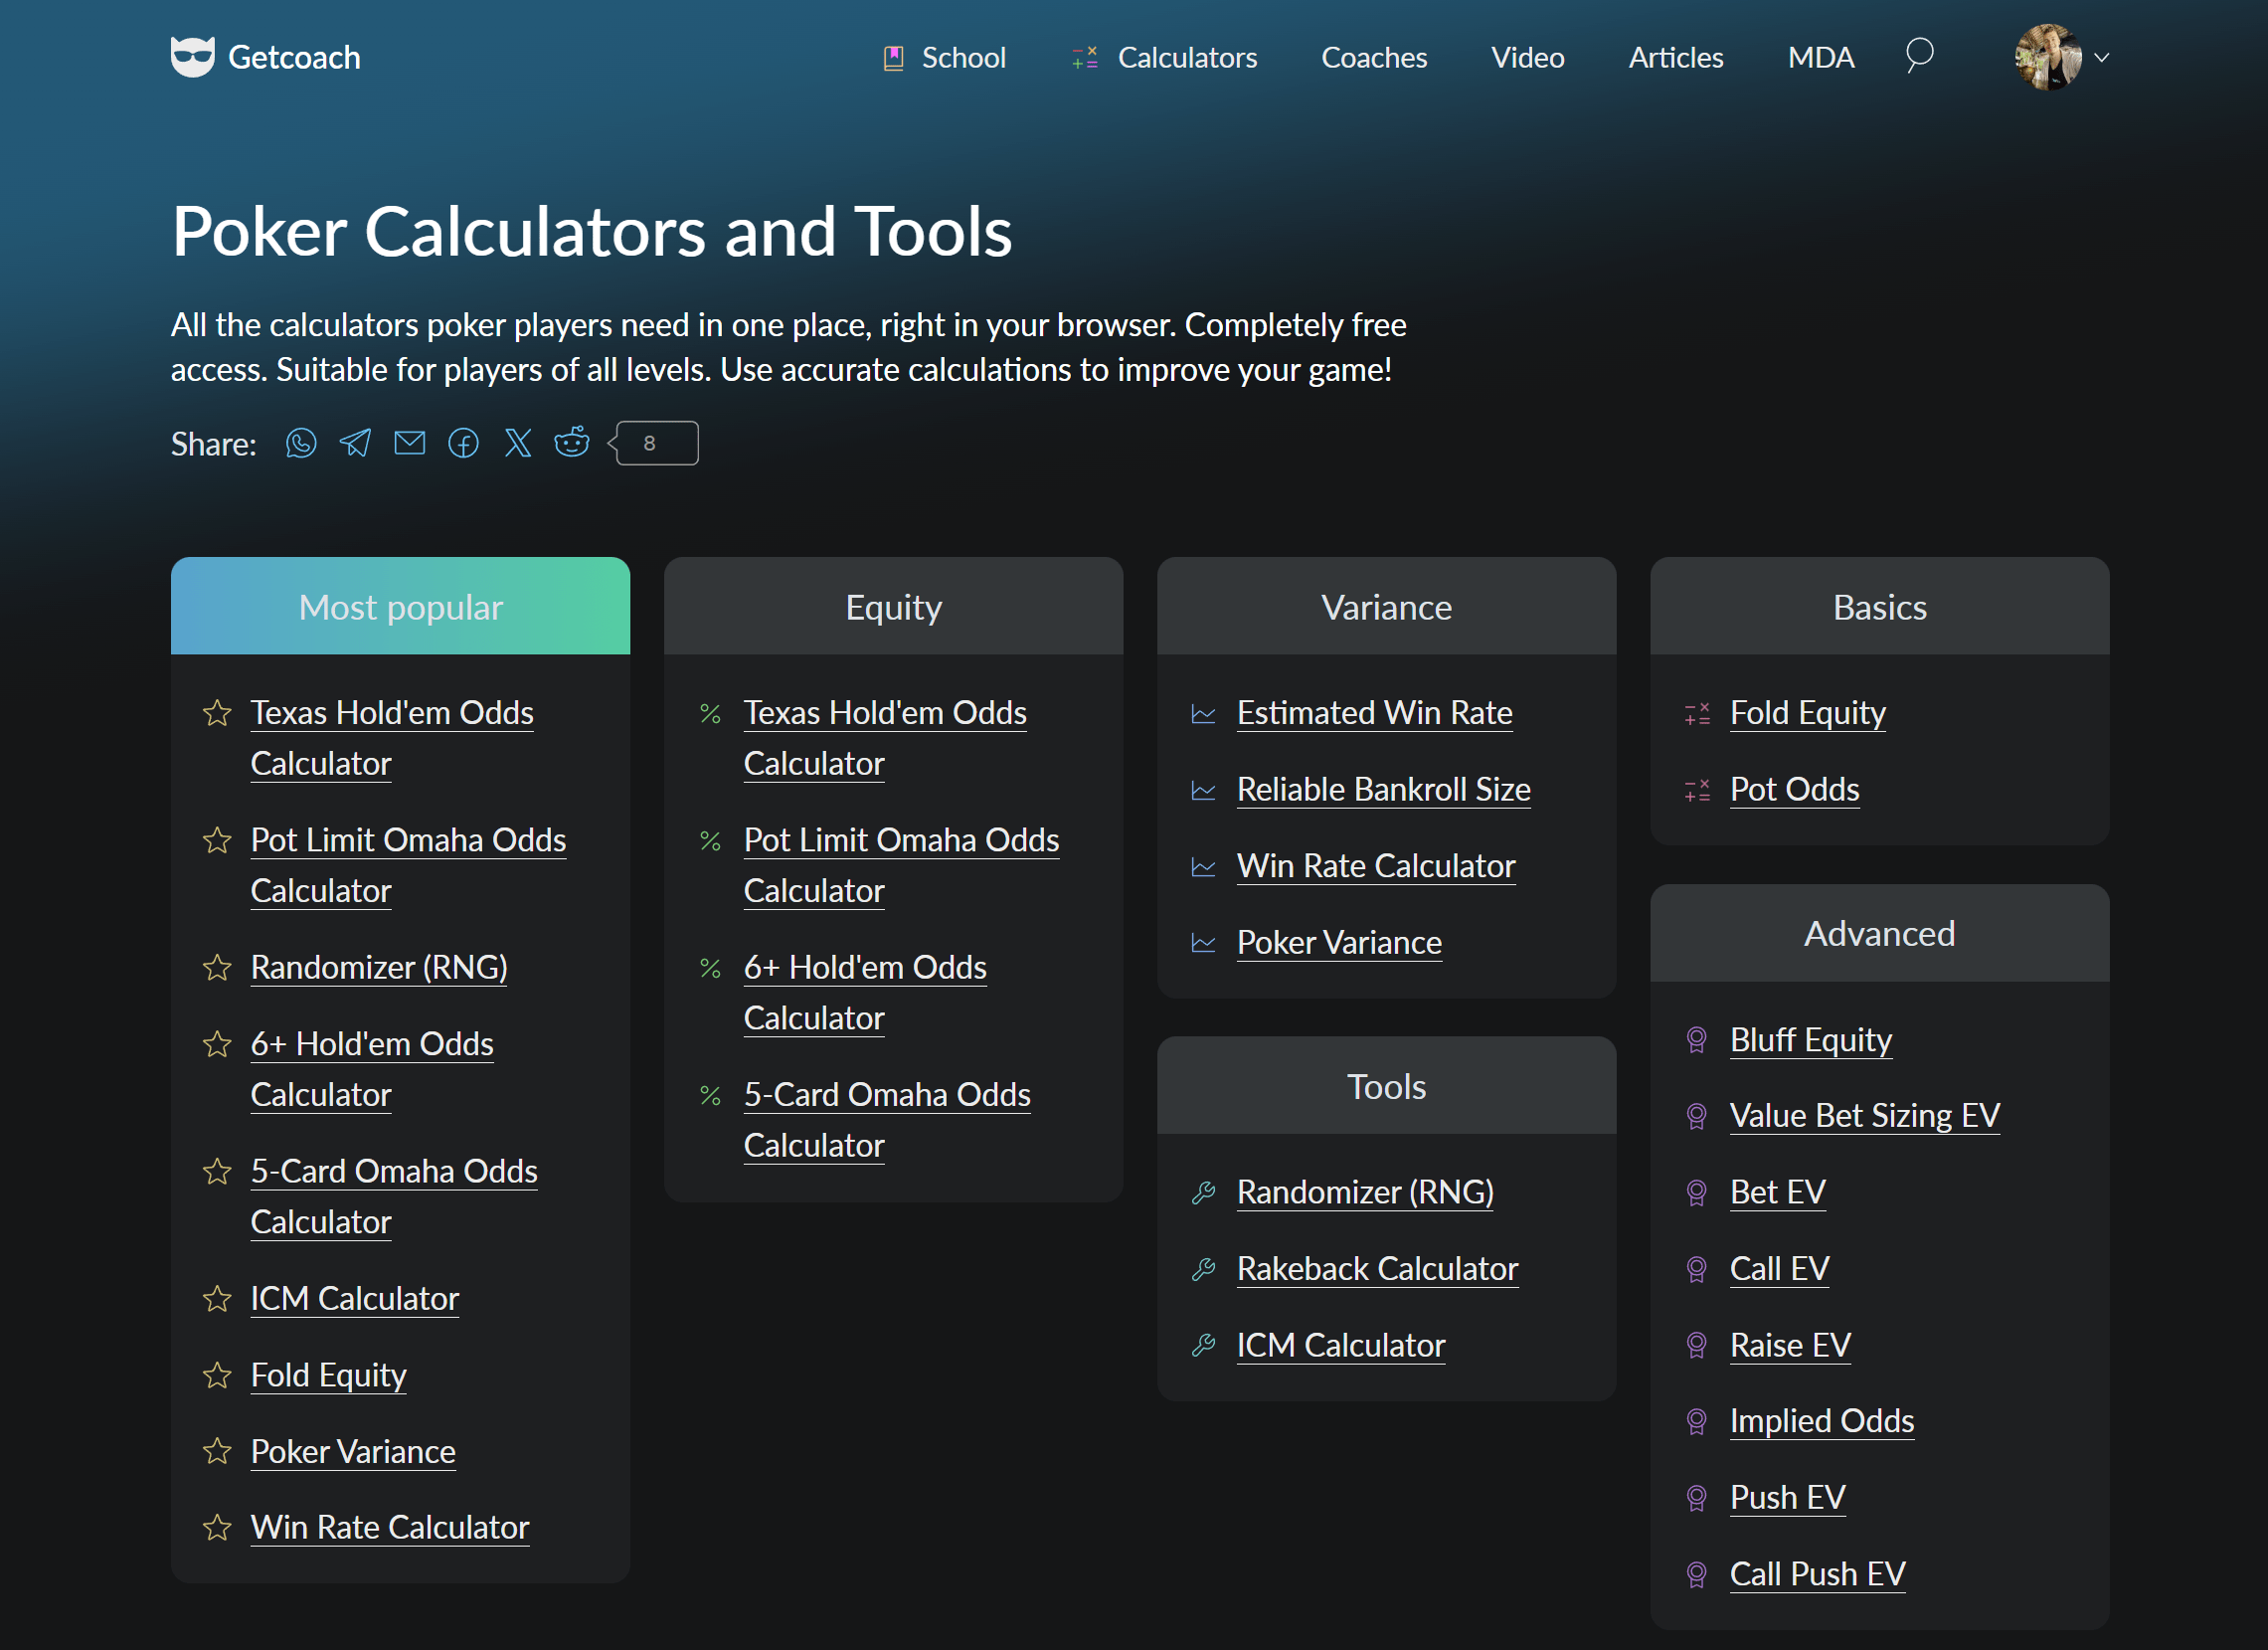
Task: Expand the profile account dropdown chevron
Action: pyautogui.click(x=2102, y=58)
